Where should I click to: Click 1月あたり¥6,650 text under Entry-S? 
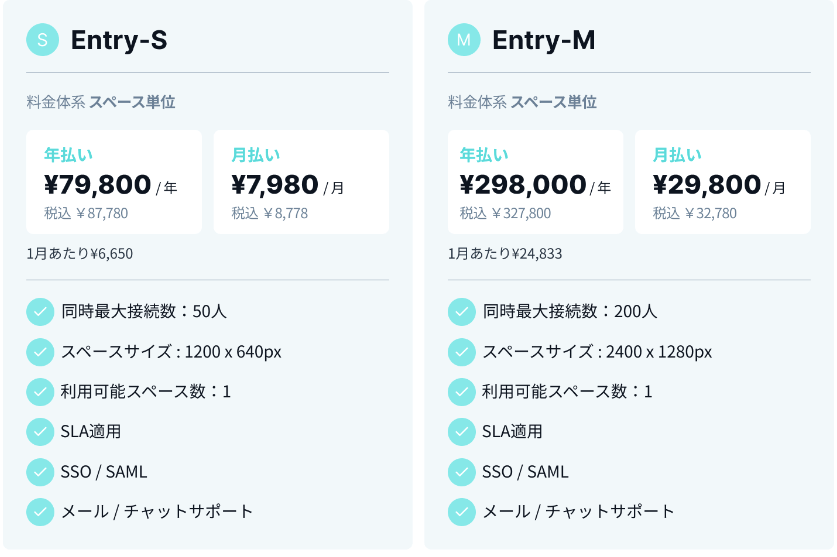pyautogui.click(x=80, y=254)
